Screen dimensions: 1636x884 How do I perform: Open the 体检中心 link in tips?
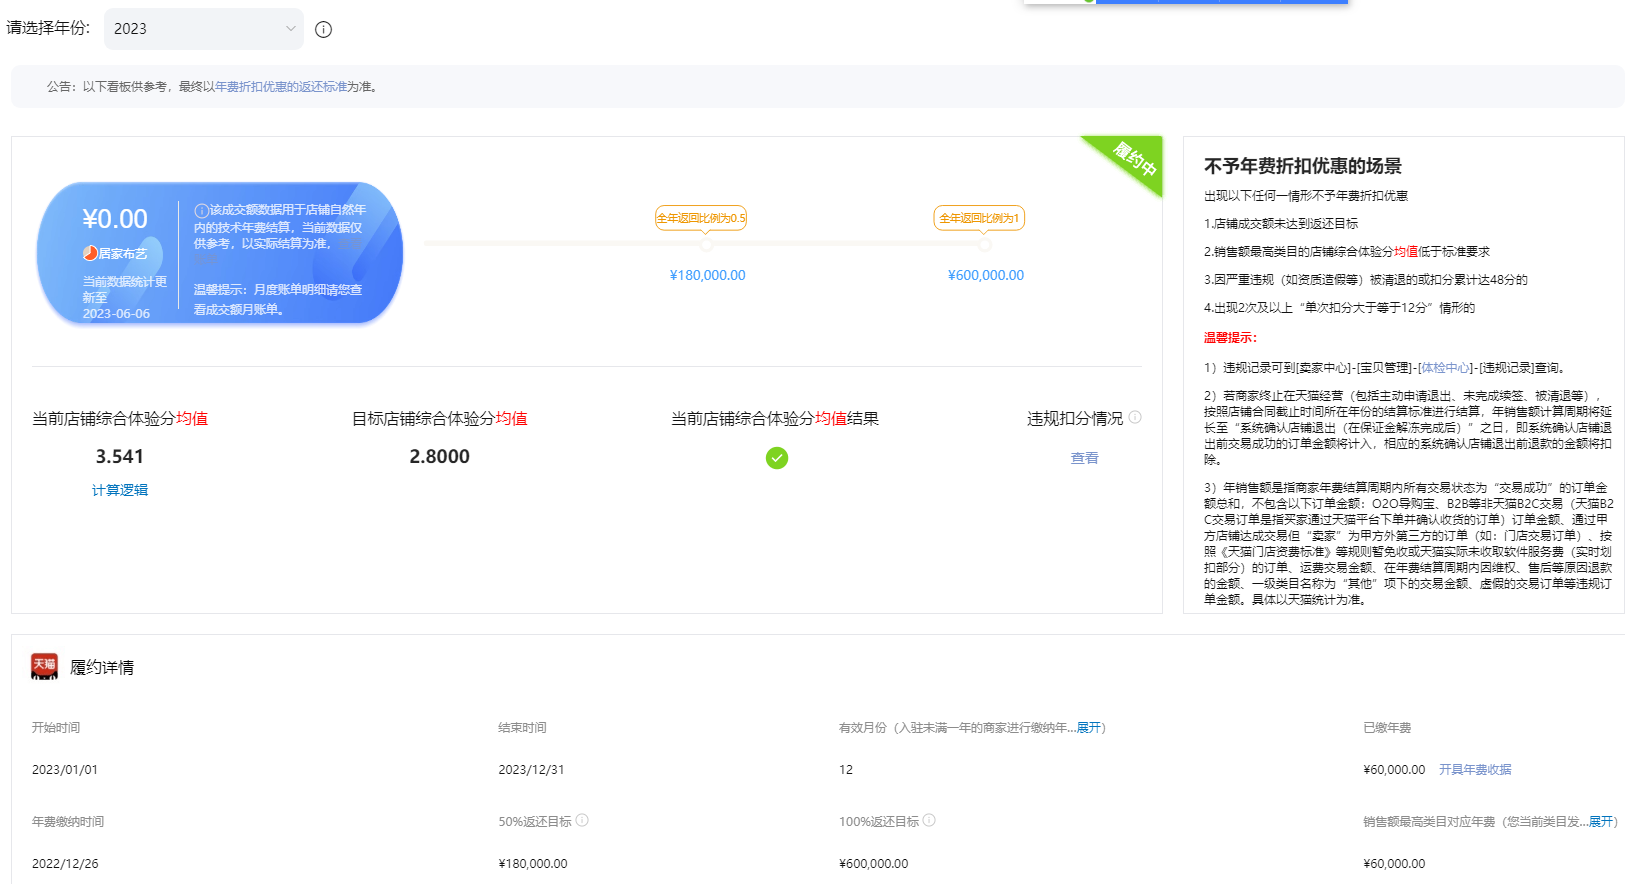(x=1446, y=368)
